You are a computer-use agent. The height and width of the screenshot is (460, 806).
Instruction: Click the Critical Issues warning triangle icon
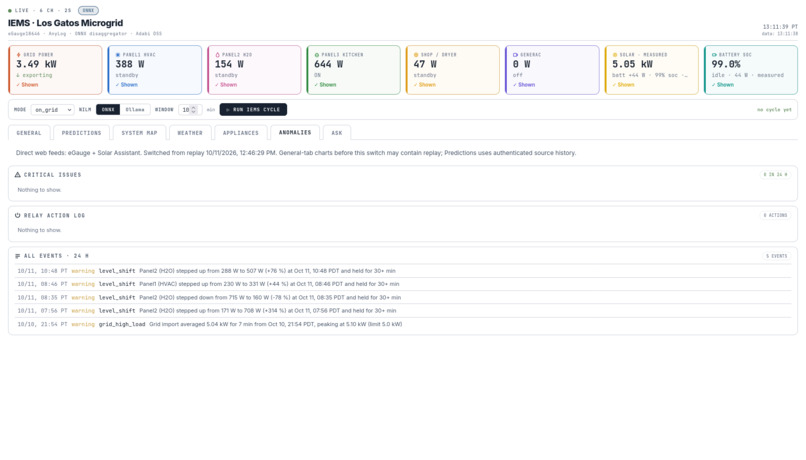[x=17, y=175]
